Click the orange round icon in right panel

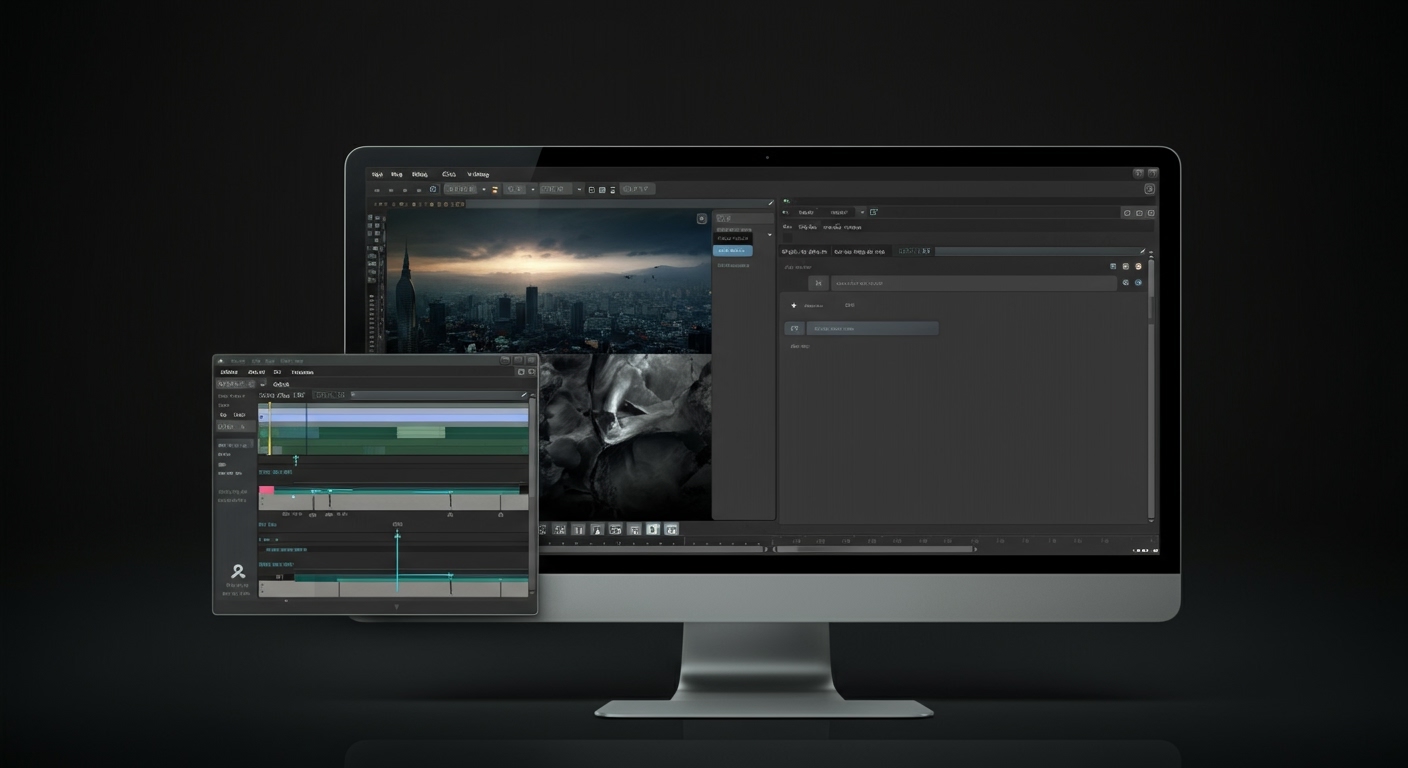click(x=1138, y=266)
